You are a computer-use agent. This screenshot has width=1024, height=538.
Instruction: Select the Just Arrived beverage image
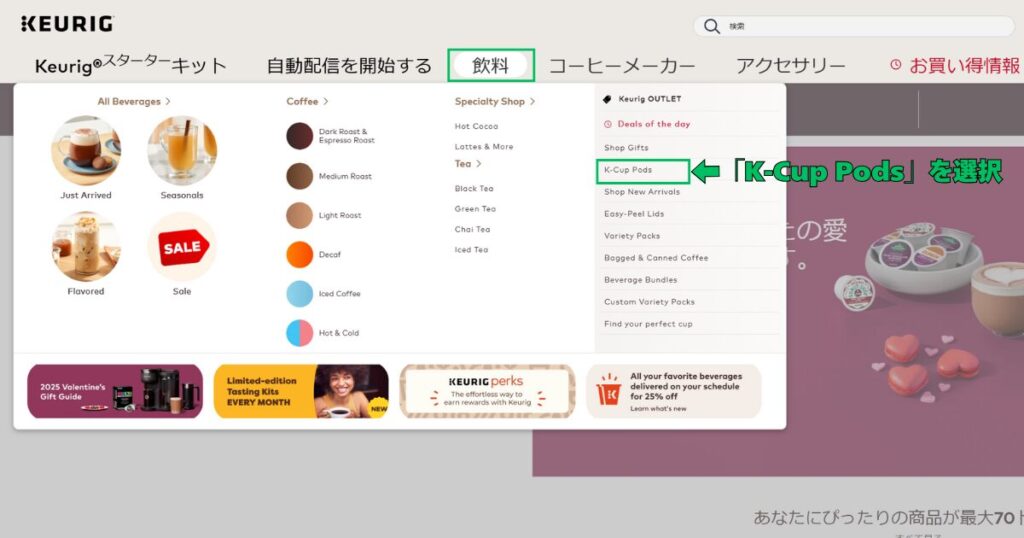(x=86, y=151)
